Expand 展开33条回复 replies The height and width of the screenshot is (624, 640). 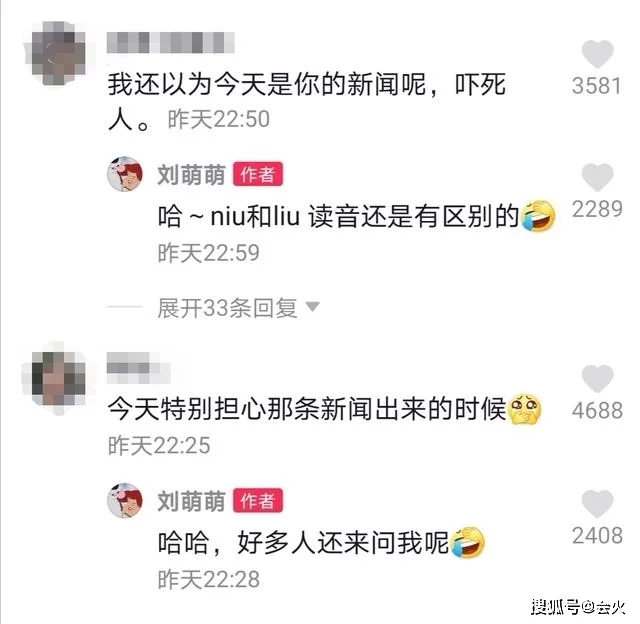pos(227,307)
